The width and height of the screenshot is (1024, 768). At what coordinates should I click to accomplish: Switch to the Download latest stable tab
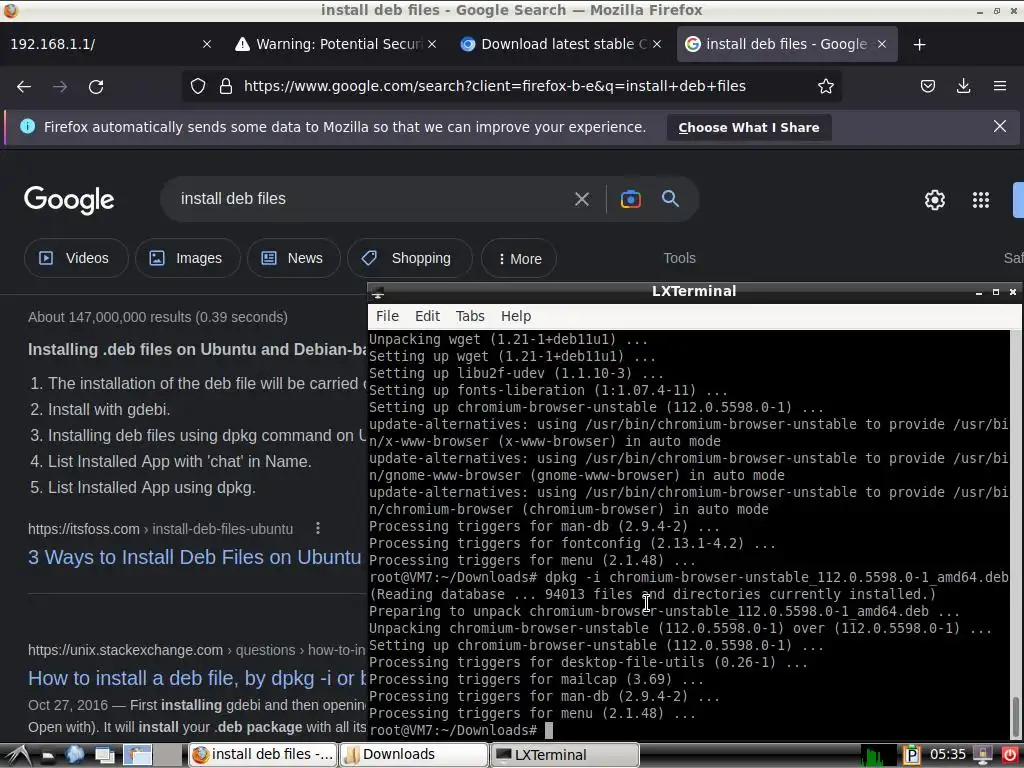click(x=560, y=44)
